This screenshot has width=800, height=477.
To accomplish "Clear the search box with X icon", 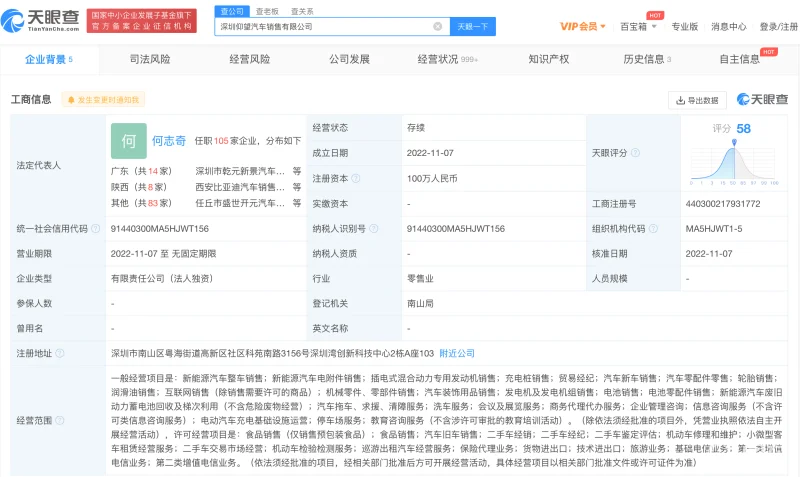I will (438, 27).
